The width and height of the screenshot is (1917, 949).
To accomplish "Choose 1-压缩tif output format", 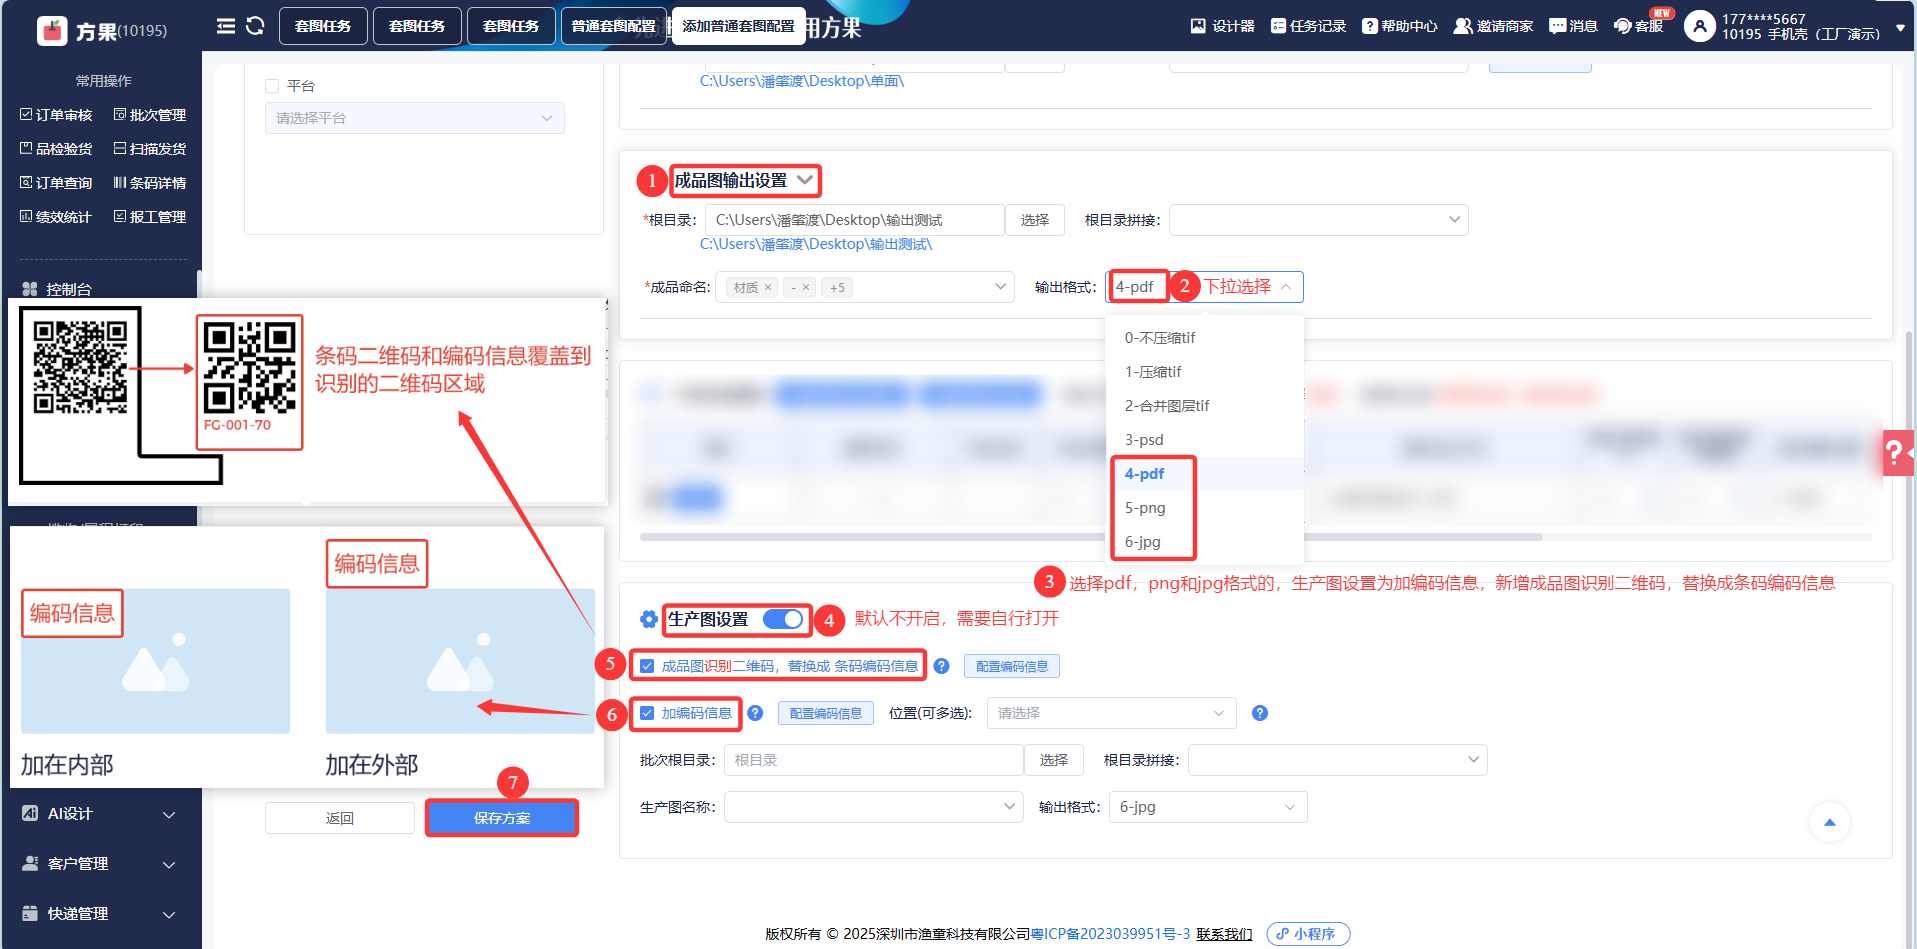I will click(x=1204, y=372).
